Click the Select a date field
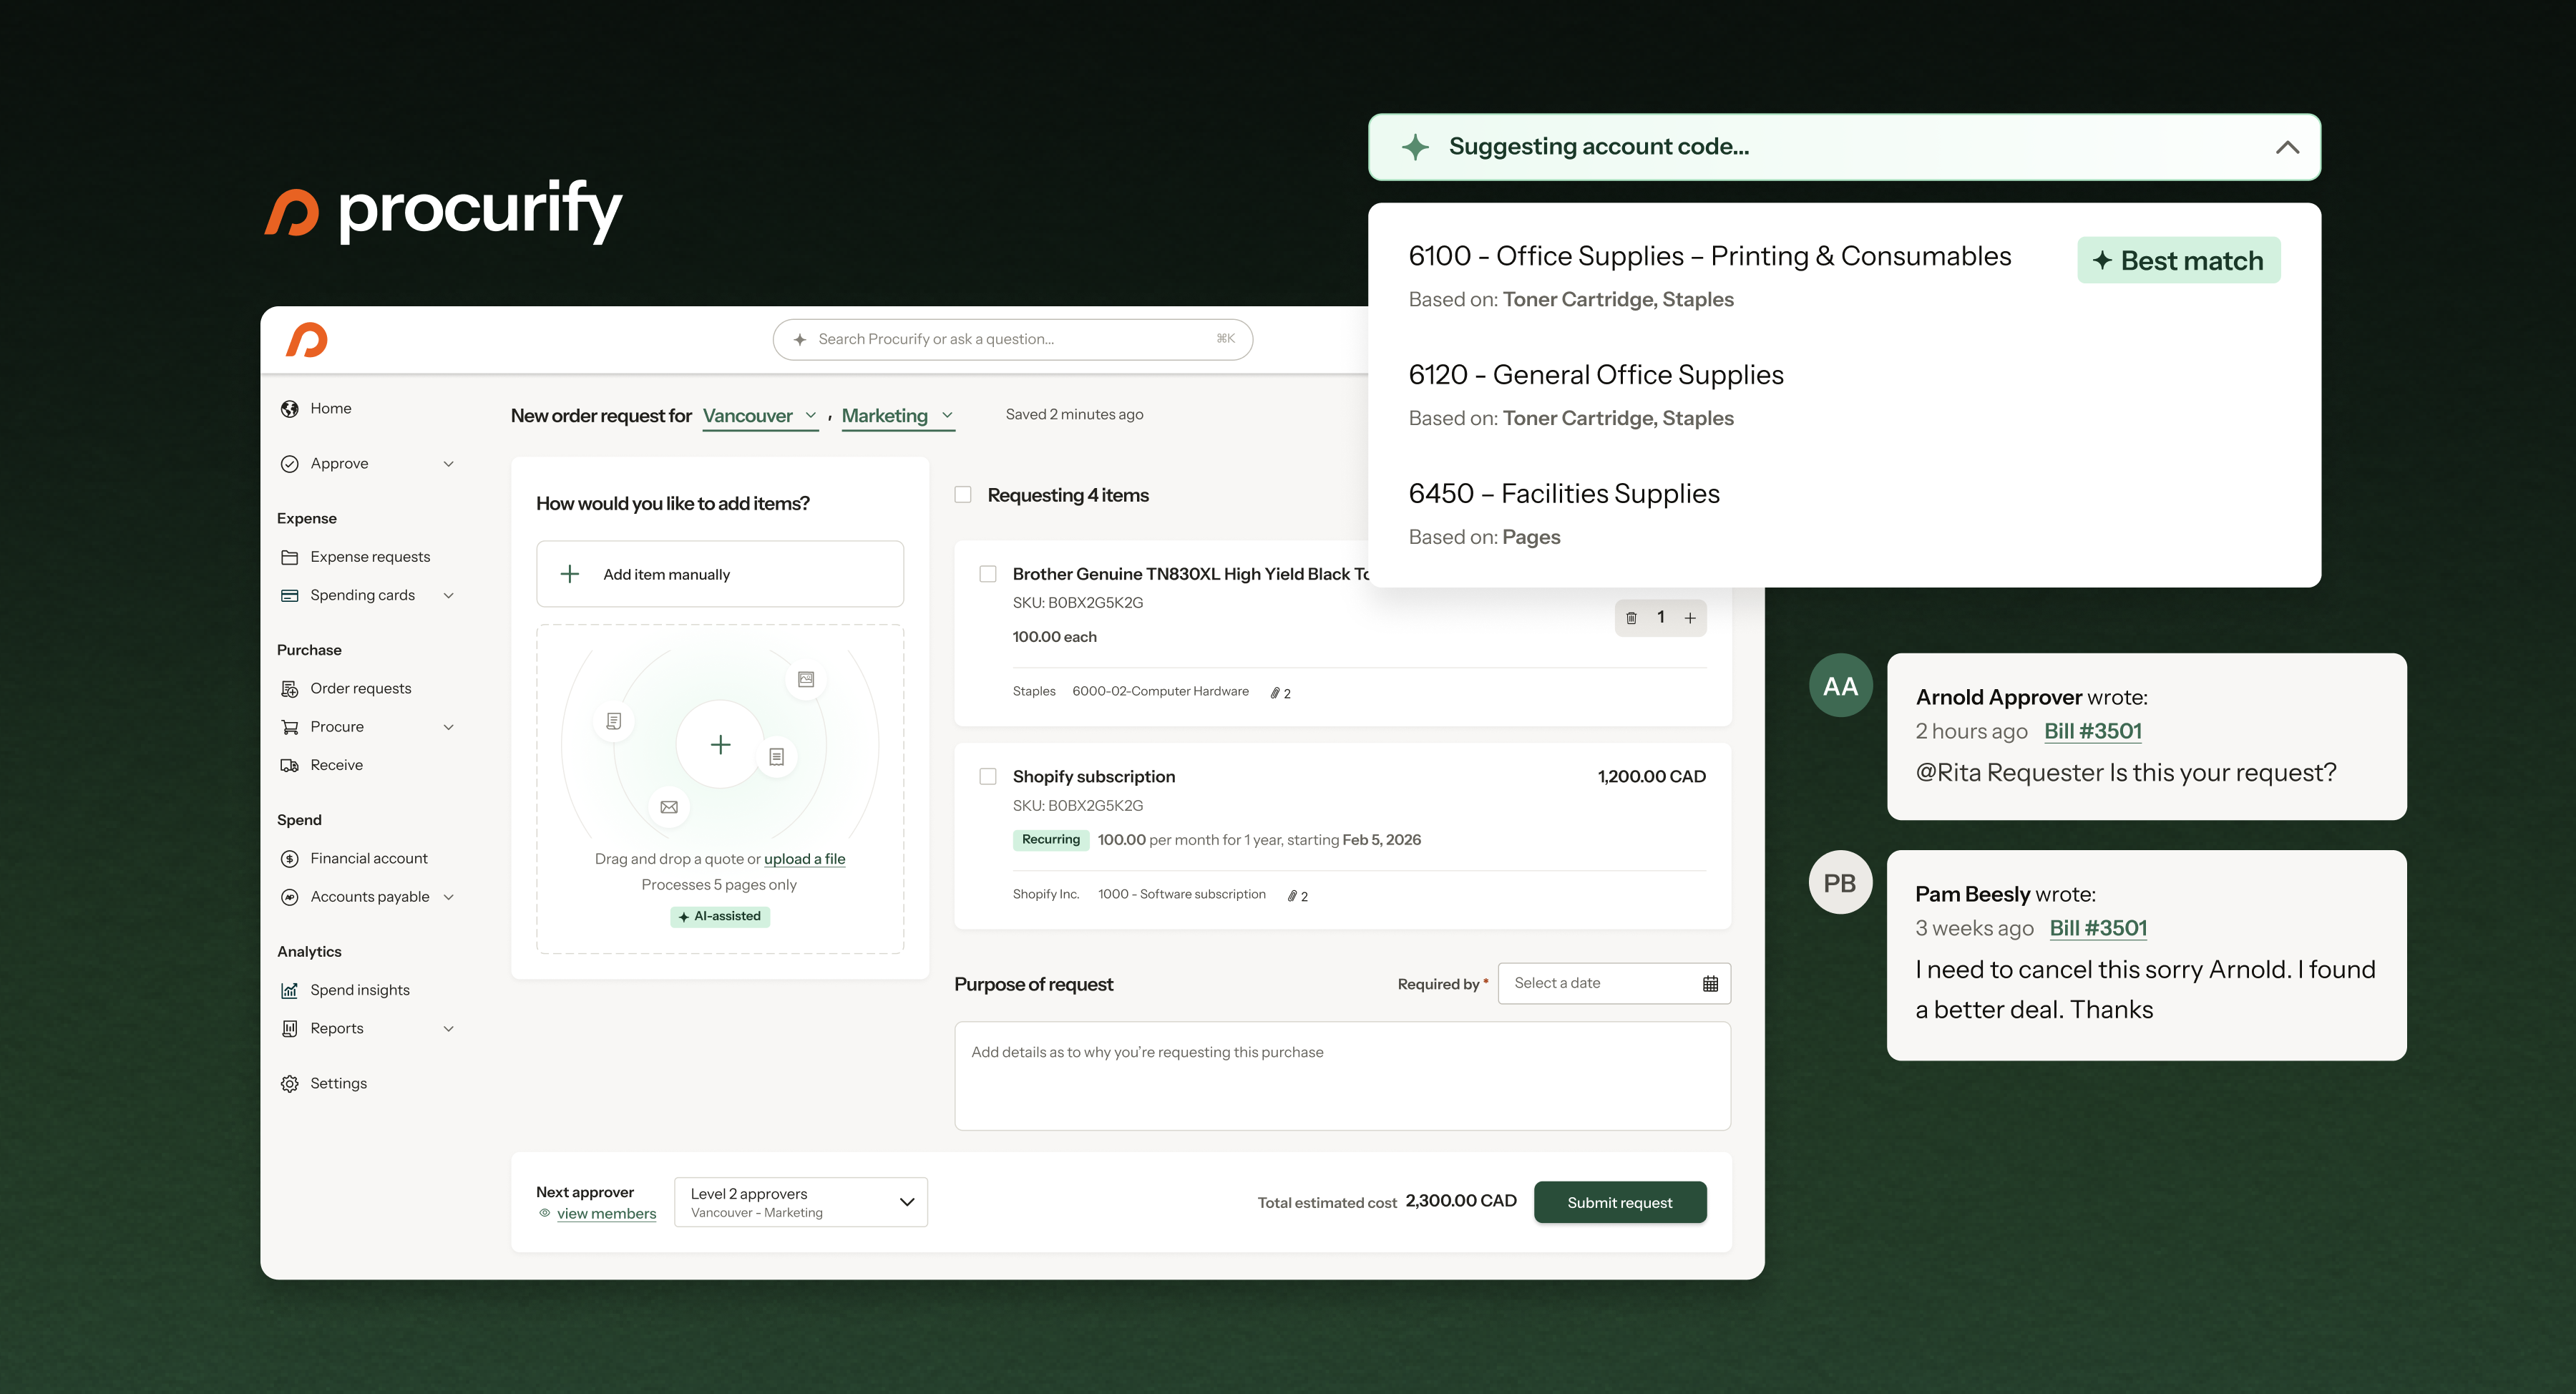 coord(1614,984)
